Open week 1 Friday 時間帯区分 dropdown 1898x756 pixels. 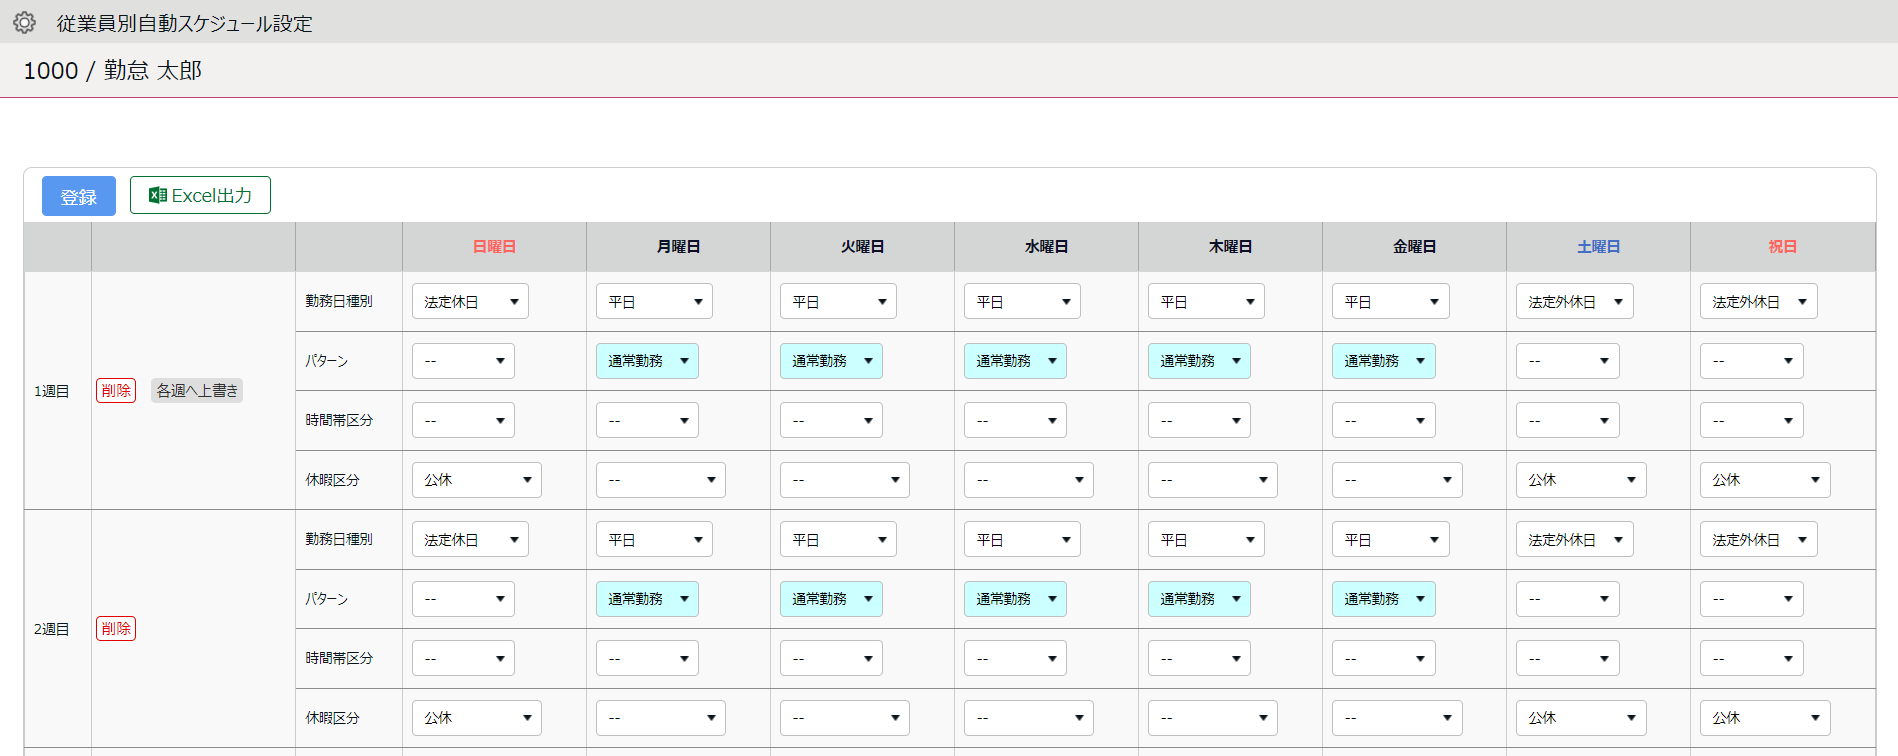point(1383,420)
